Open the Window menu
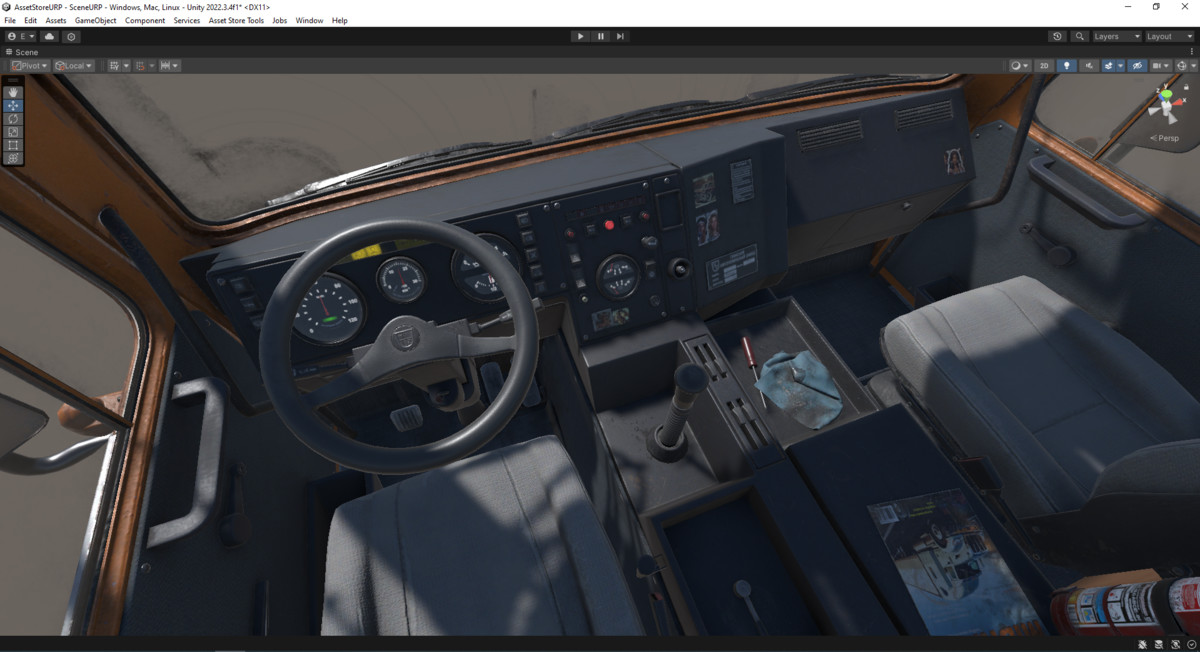The width and height of the screenshot is (1200, 652). coord(309,20)
